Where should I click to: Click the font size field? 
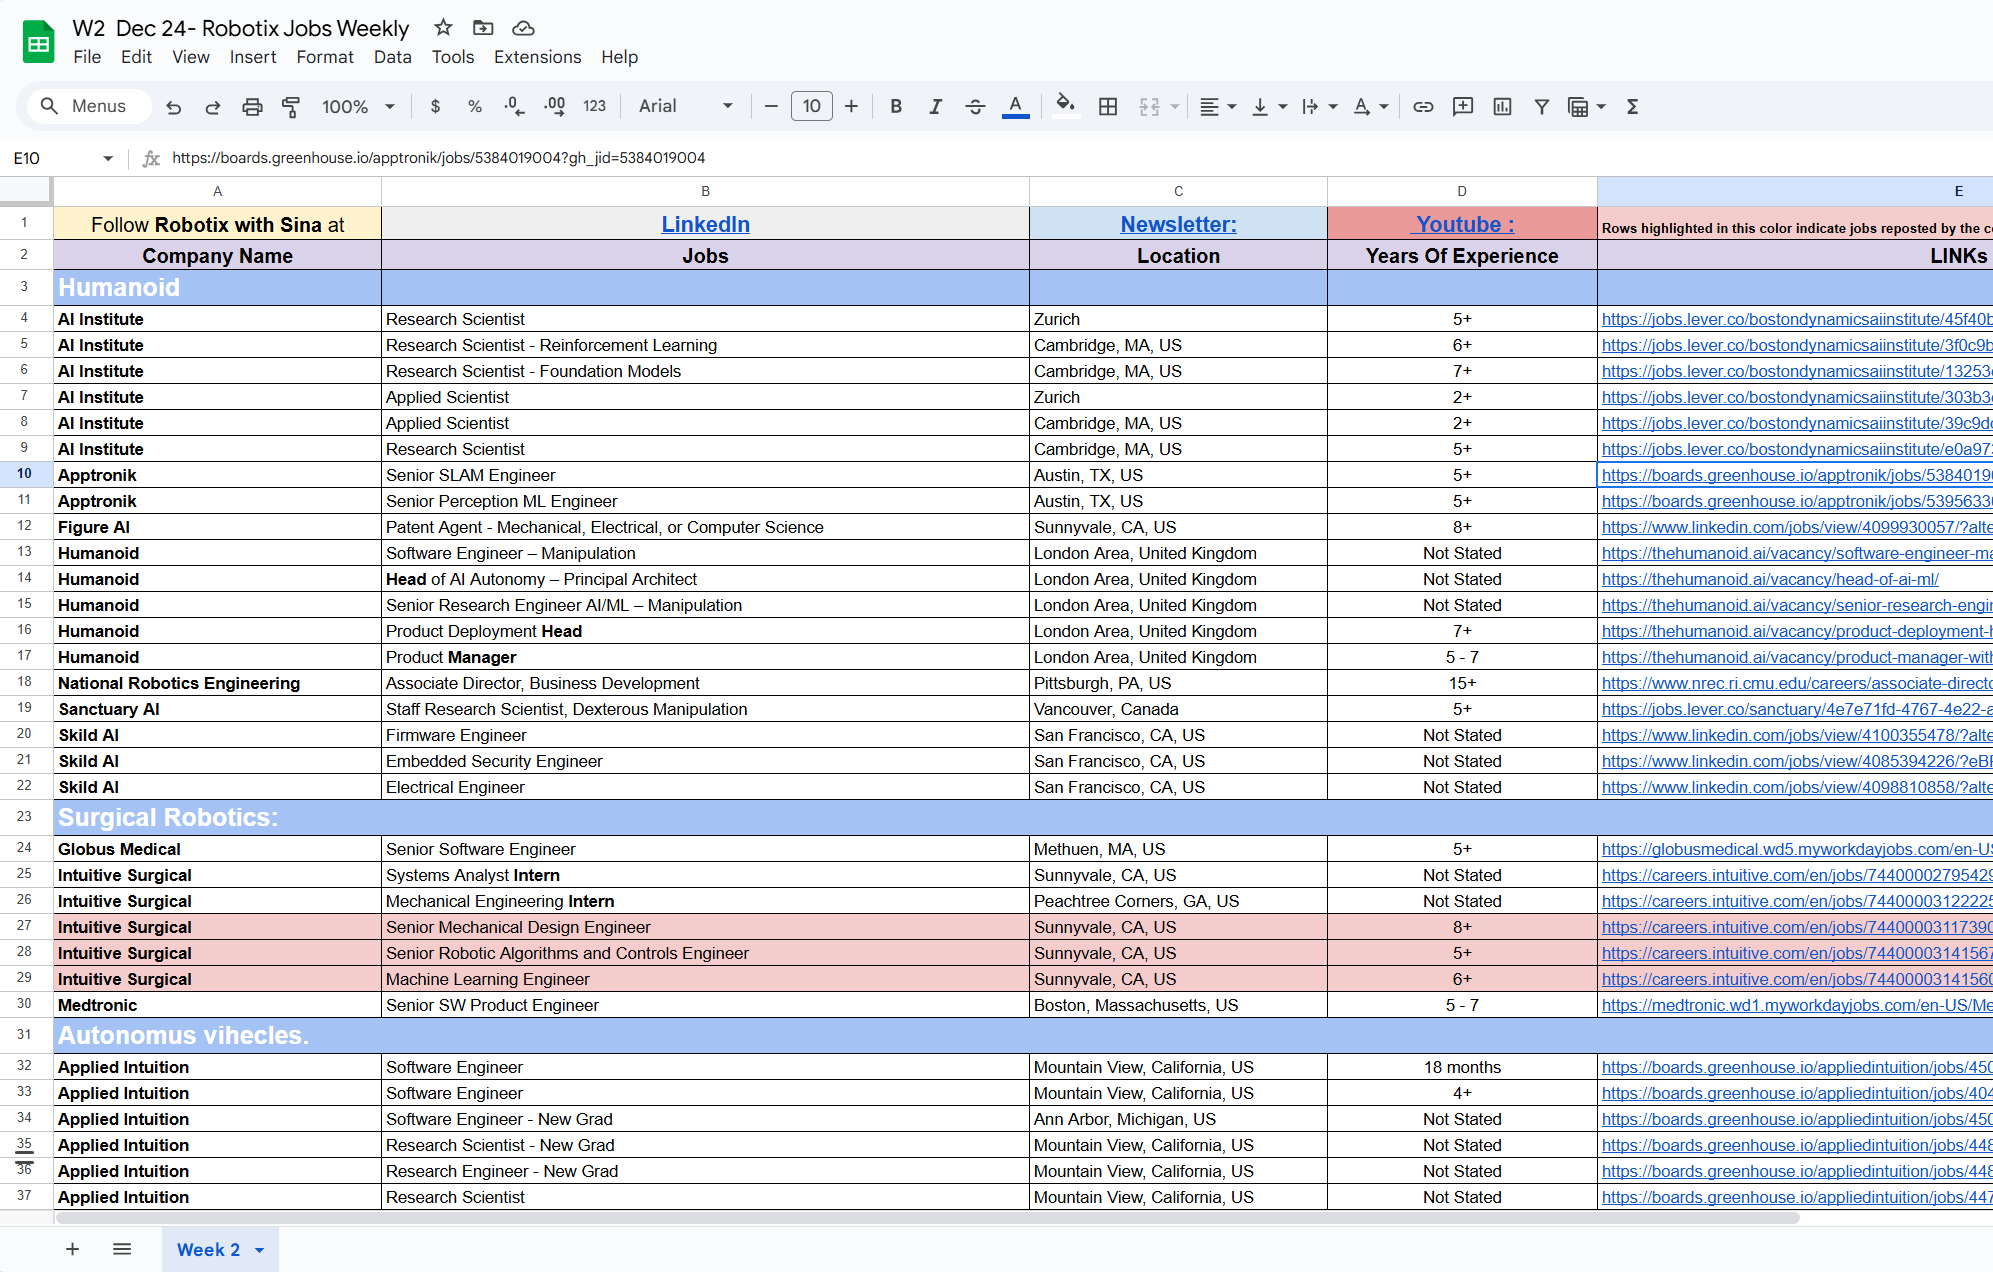811,106
